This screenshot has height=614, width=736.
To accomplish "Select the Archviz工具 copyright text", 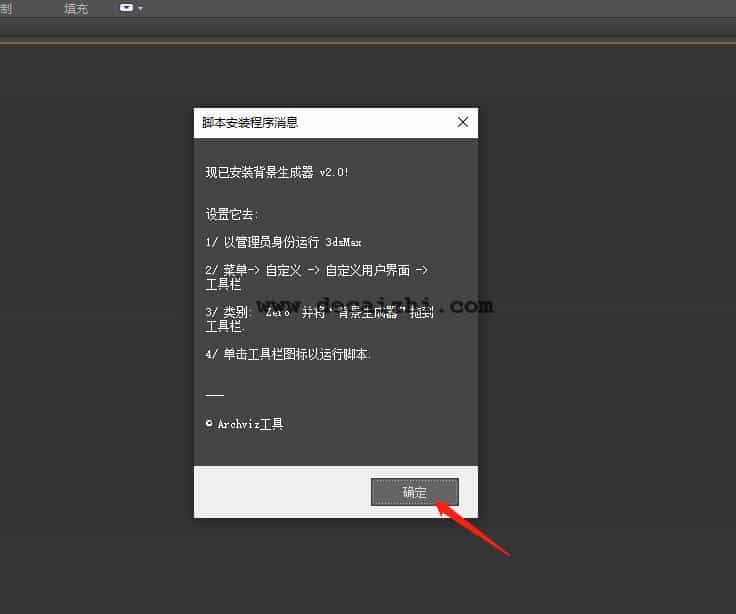I will click(245, 424).
